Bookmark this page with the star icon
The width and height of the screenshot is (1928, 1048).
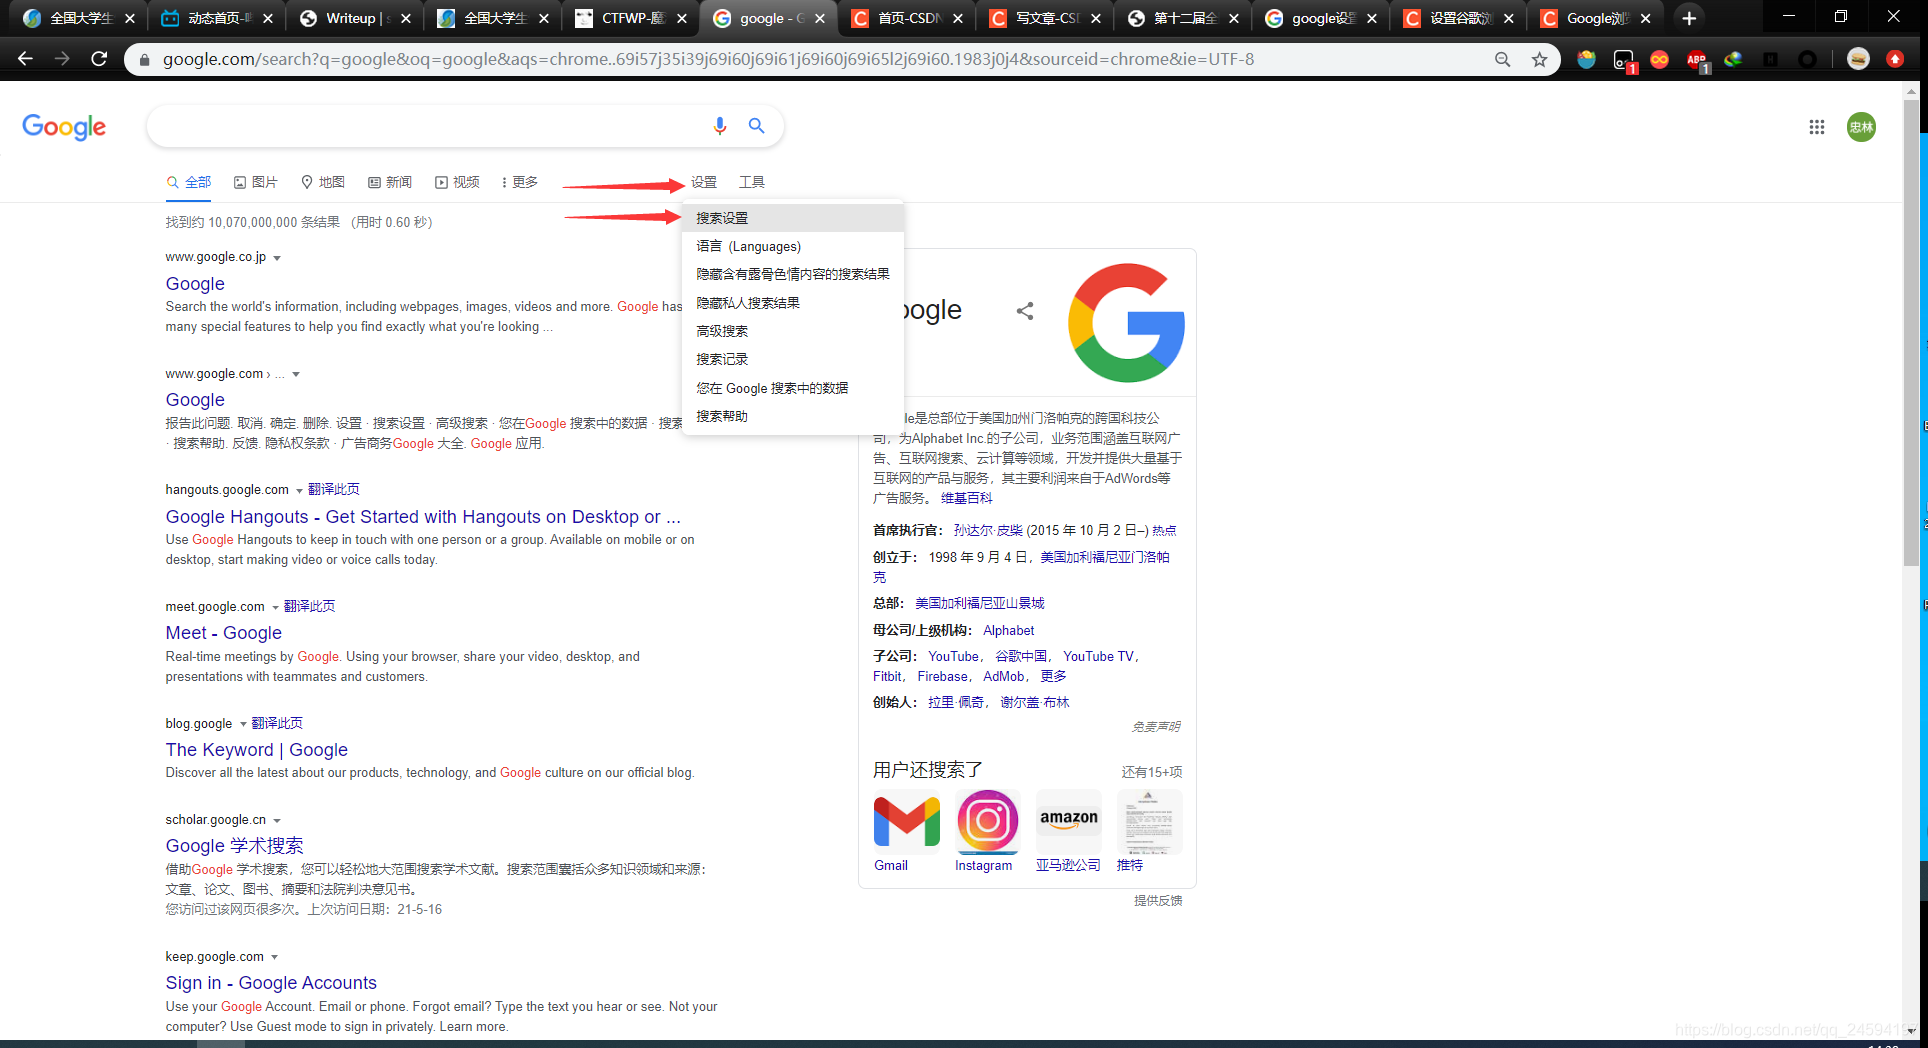(x=1540, y=59)
